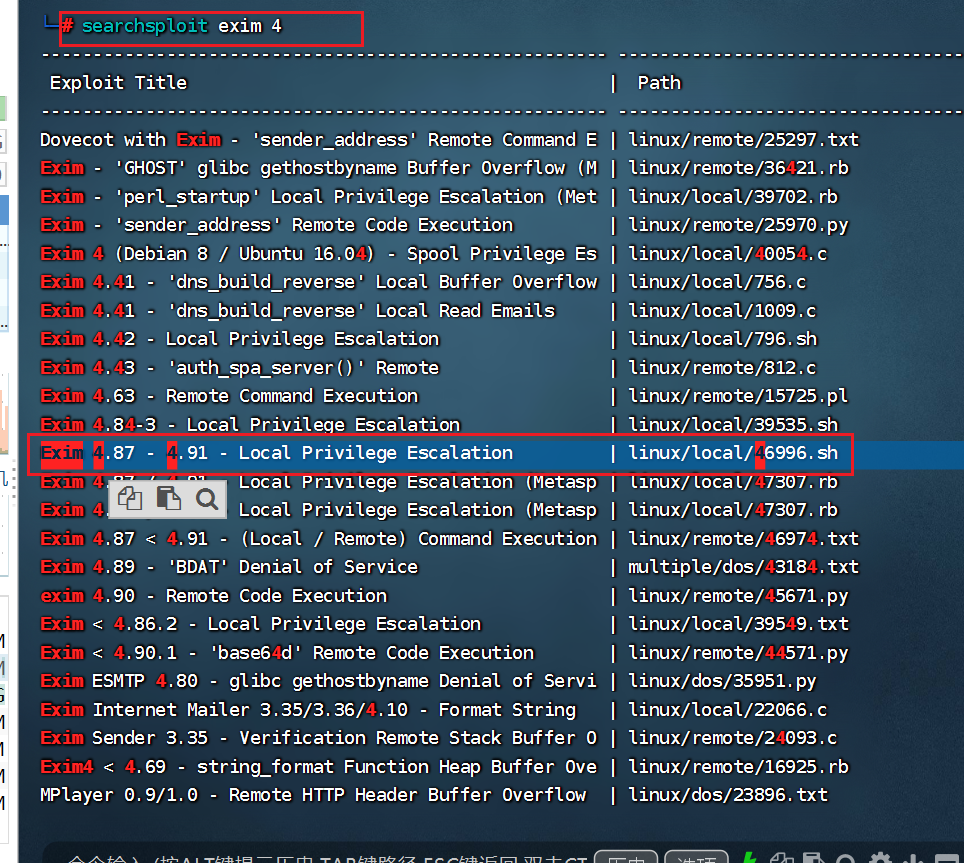964x863 pixels.
Task: Click path linux/local/1009.c
Action: pos(722,310)
